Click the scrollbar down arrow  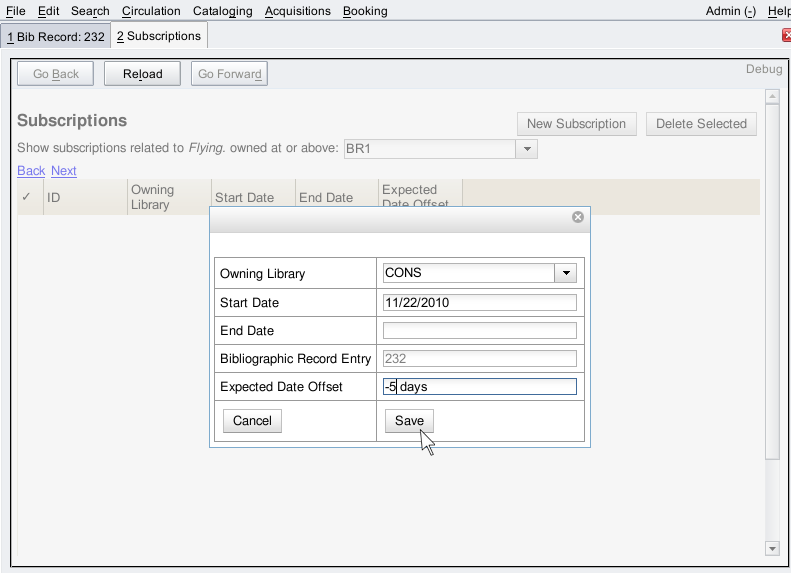coord(771,548)
